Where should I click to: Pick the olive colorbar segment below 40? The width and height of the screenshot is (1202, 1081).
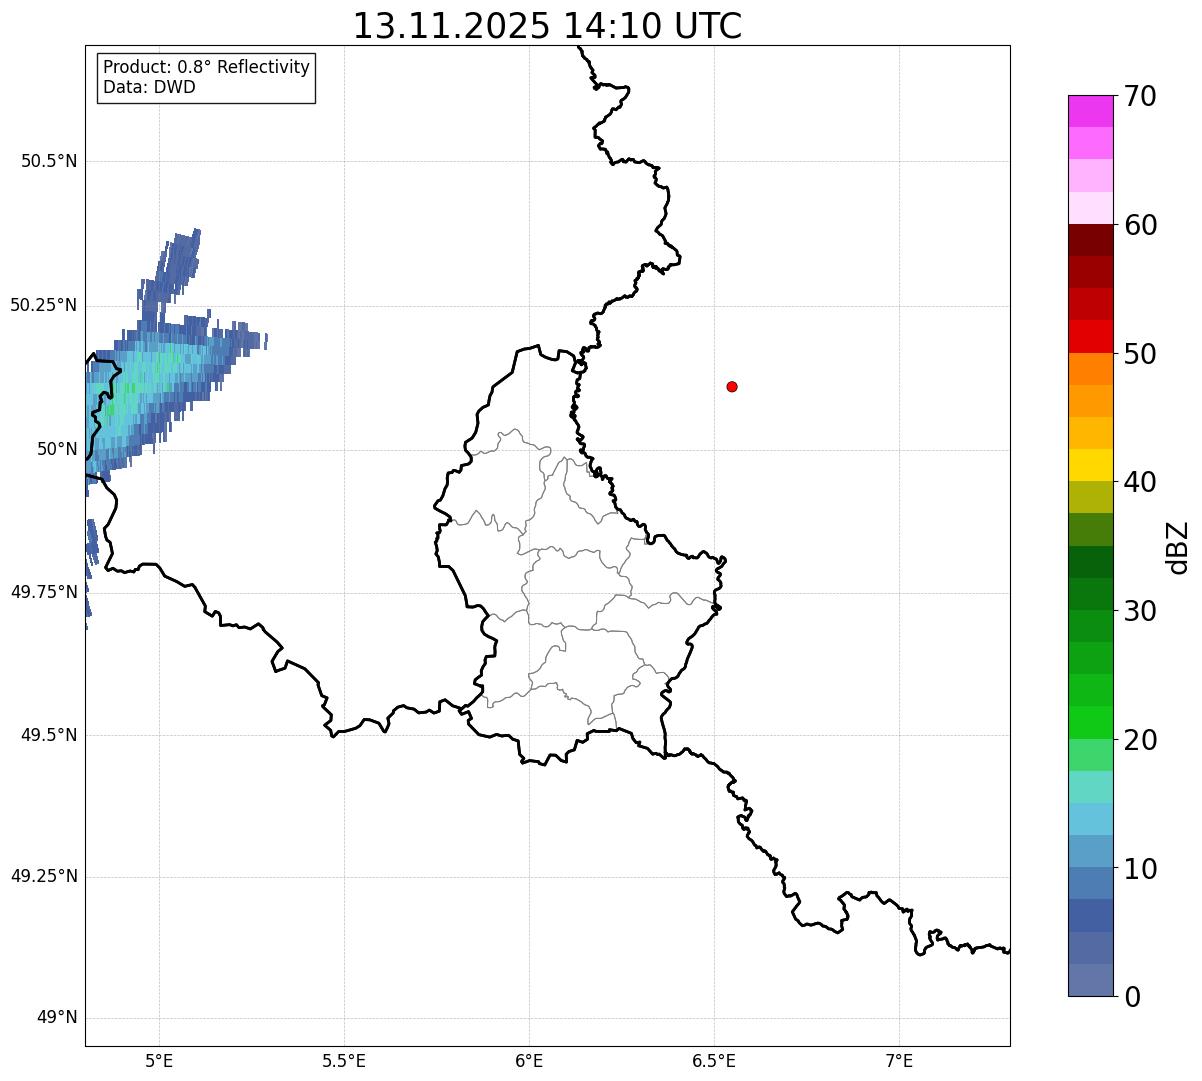click(x=1090, y=497)
